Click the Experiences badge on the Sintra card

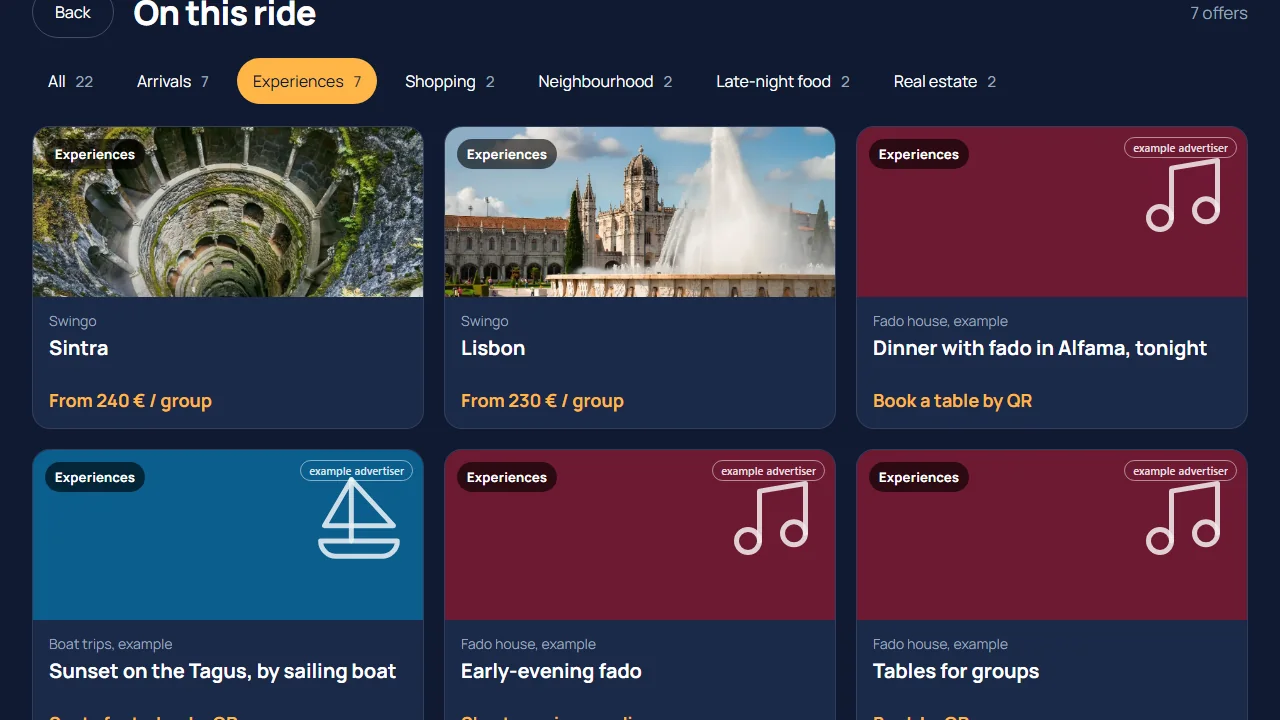point(95,154)
